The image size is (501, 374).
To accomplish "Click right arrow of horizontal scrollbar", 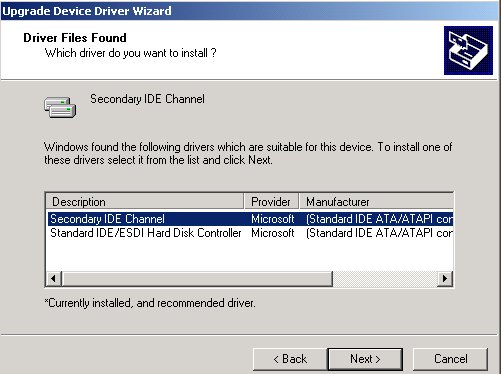I will (445, 278).
